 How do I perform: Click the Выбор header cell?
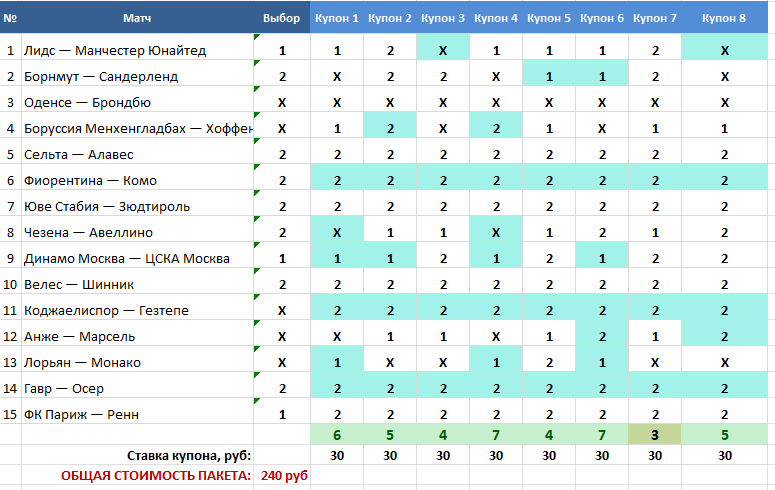(x=282, y=18)
